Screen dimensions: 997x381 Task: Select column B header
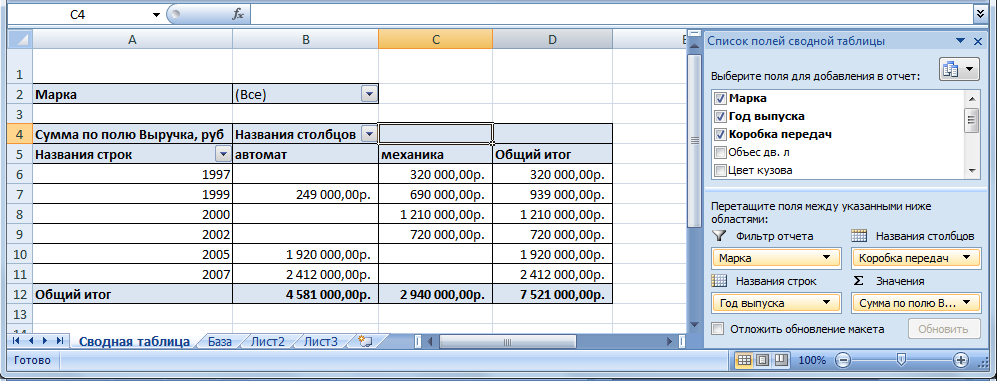coord(305,39)
